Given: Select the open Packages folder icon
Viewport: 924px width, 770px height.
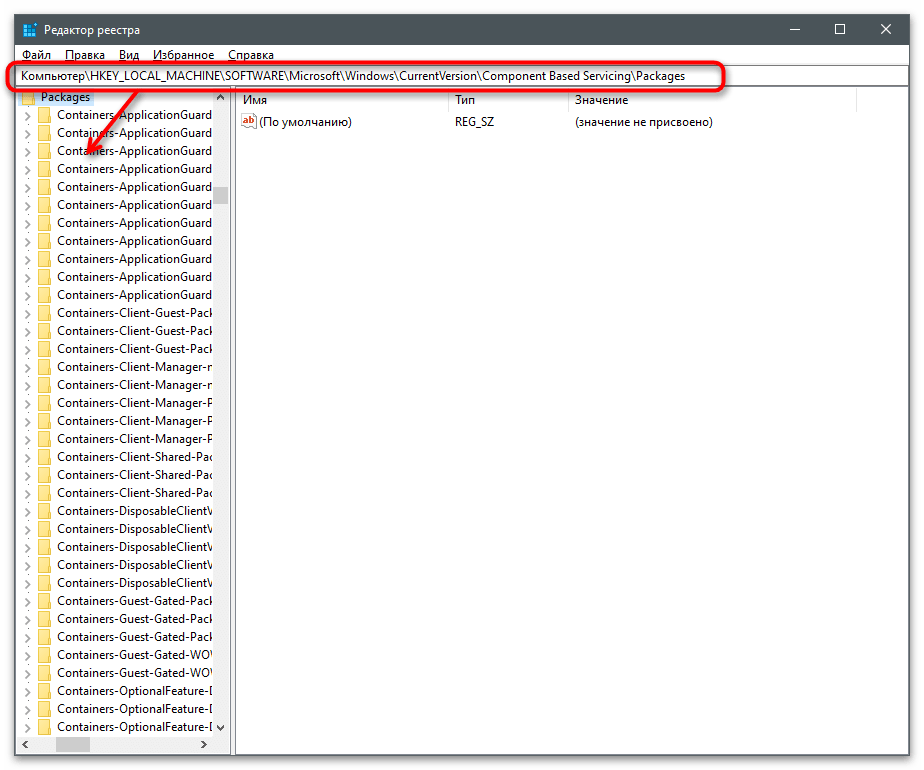Looking at the screenshot, I should [x=28, y=97].
